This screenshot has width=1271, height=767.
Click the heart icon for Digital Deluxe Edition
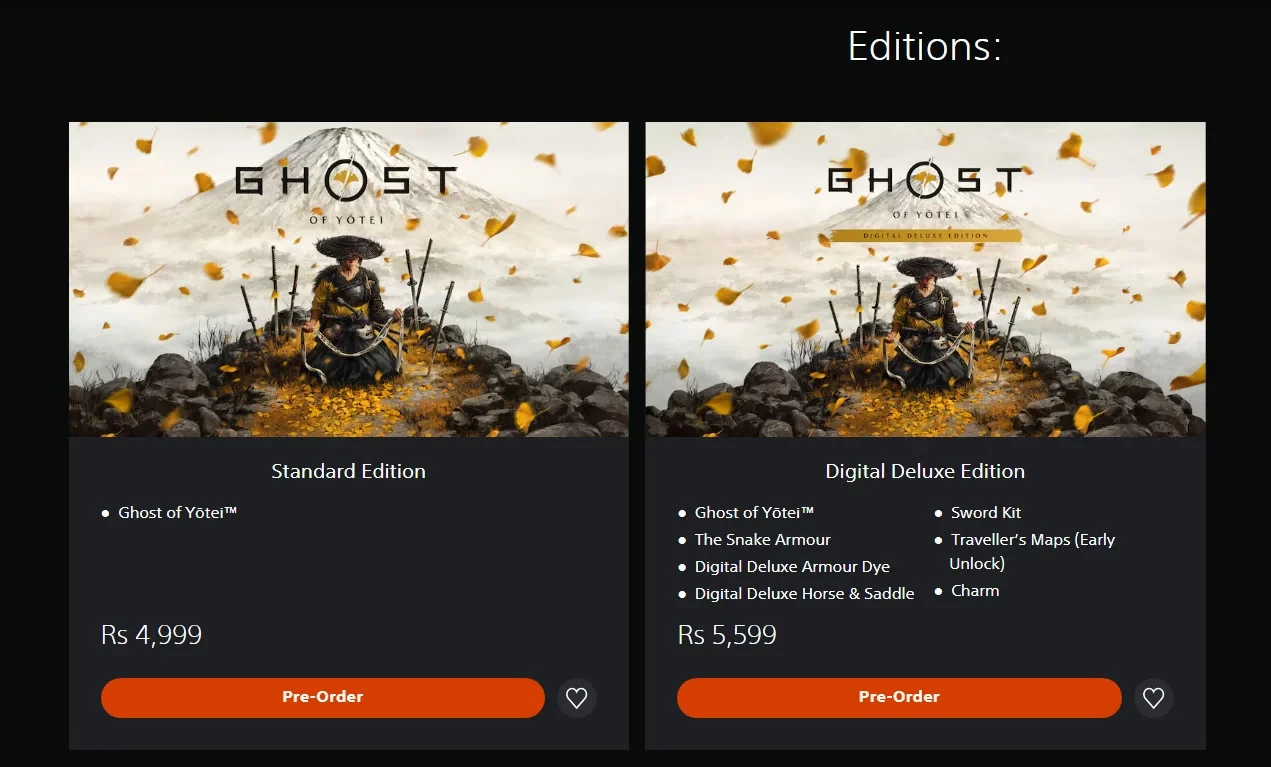coord(1153,698)
